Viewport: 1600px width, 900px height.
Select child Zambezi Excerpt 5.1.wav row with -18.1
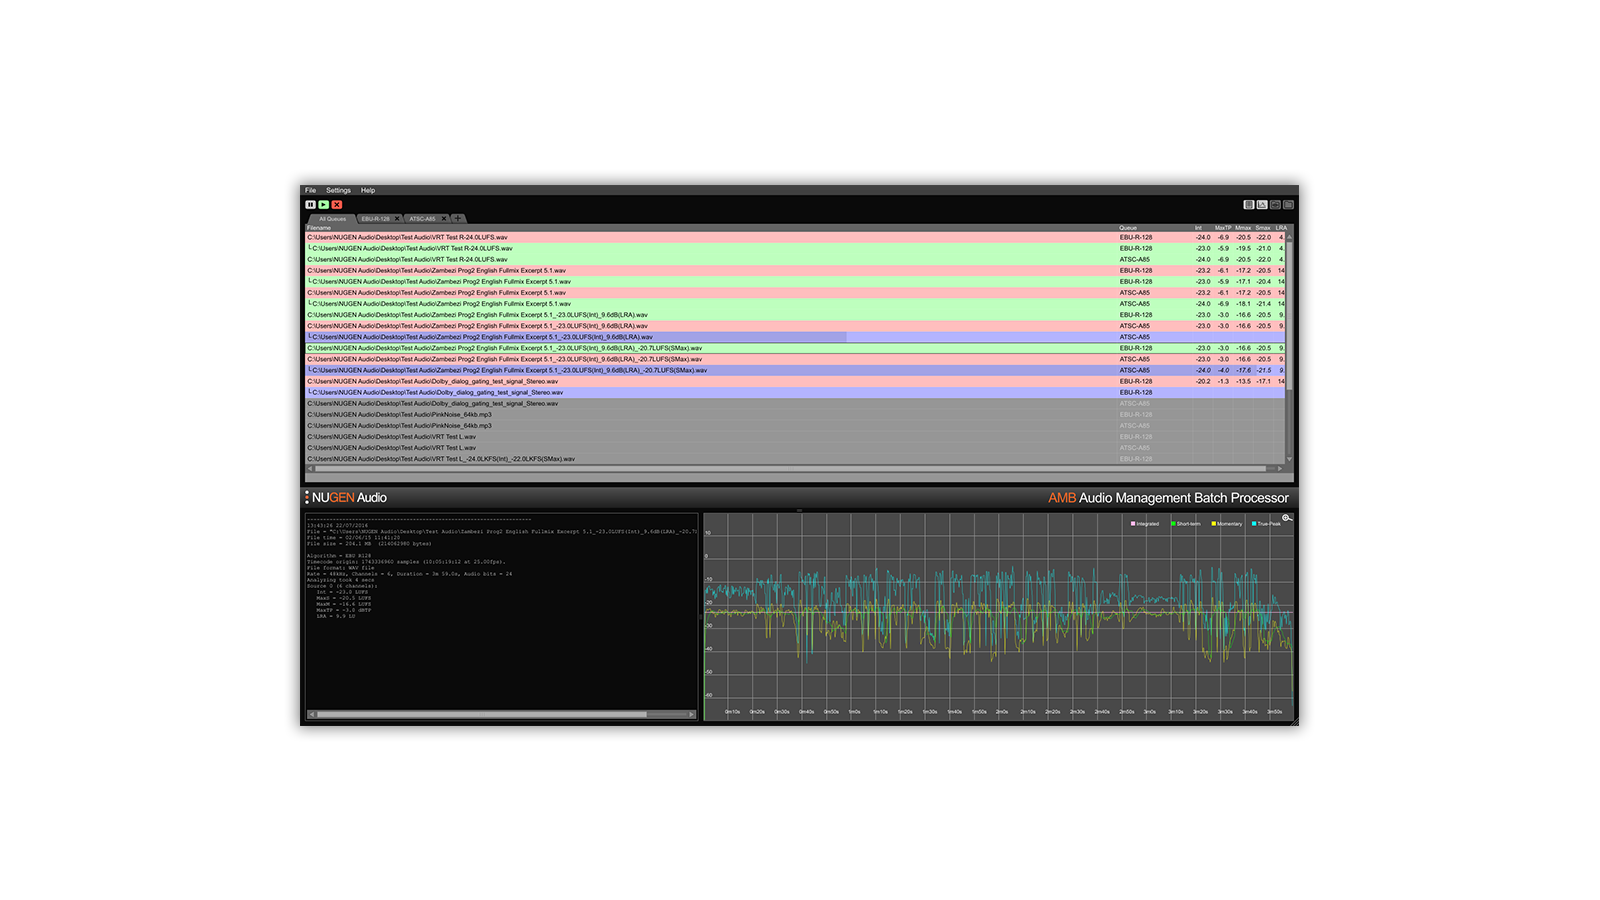tap(795, 304)
